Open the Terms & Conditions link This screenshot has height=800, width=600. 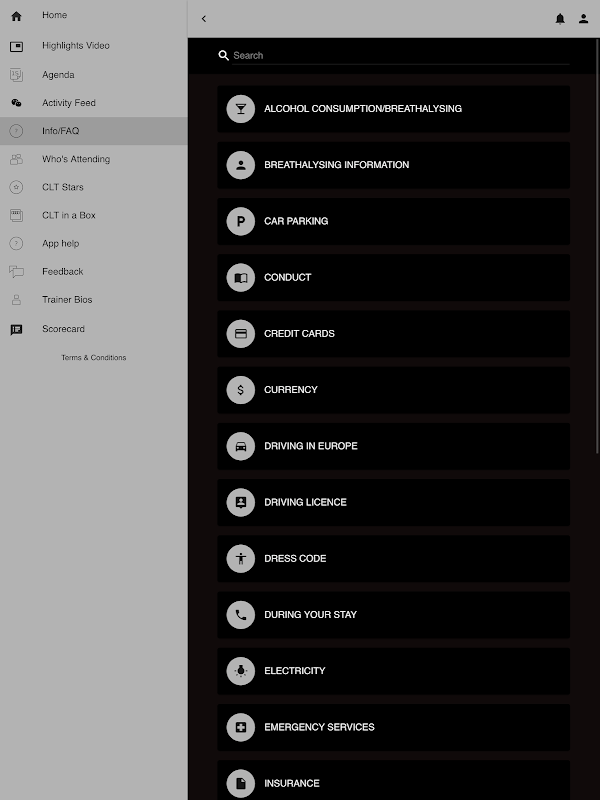[x=93, y=358]
